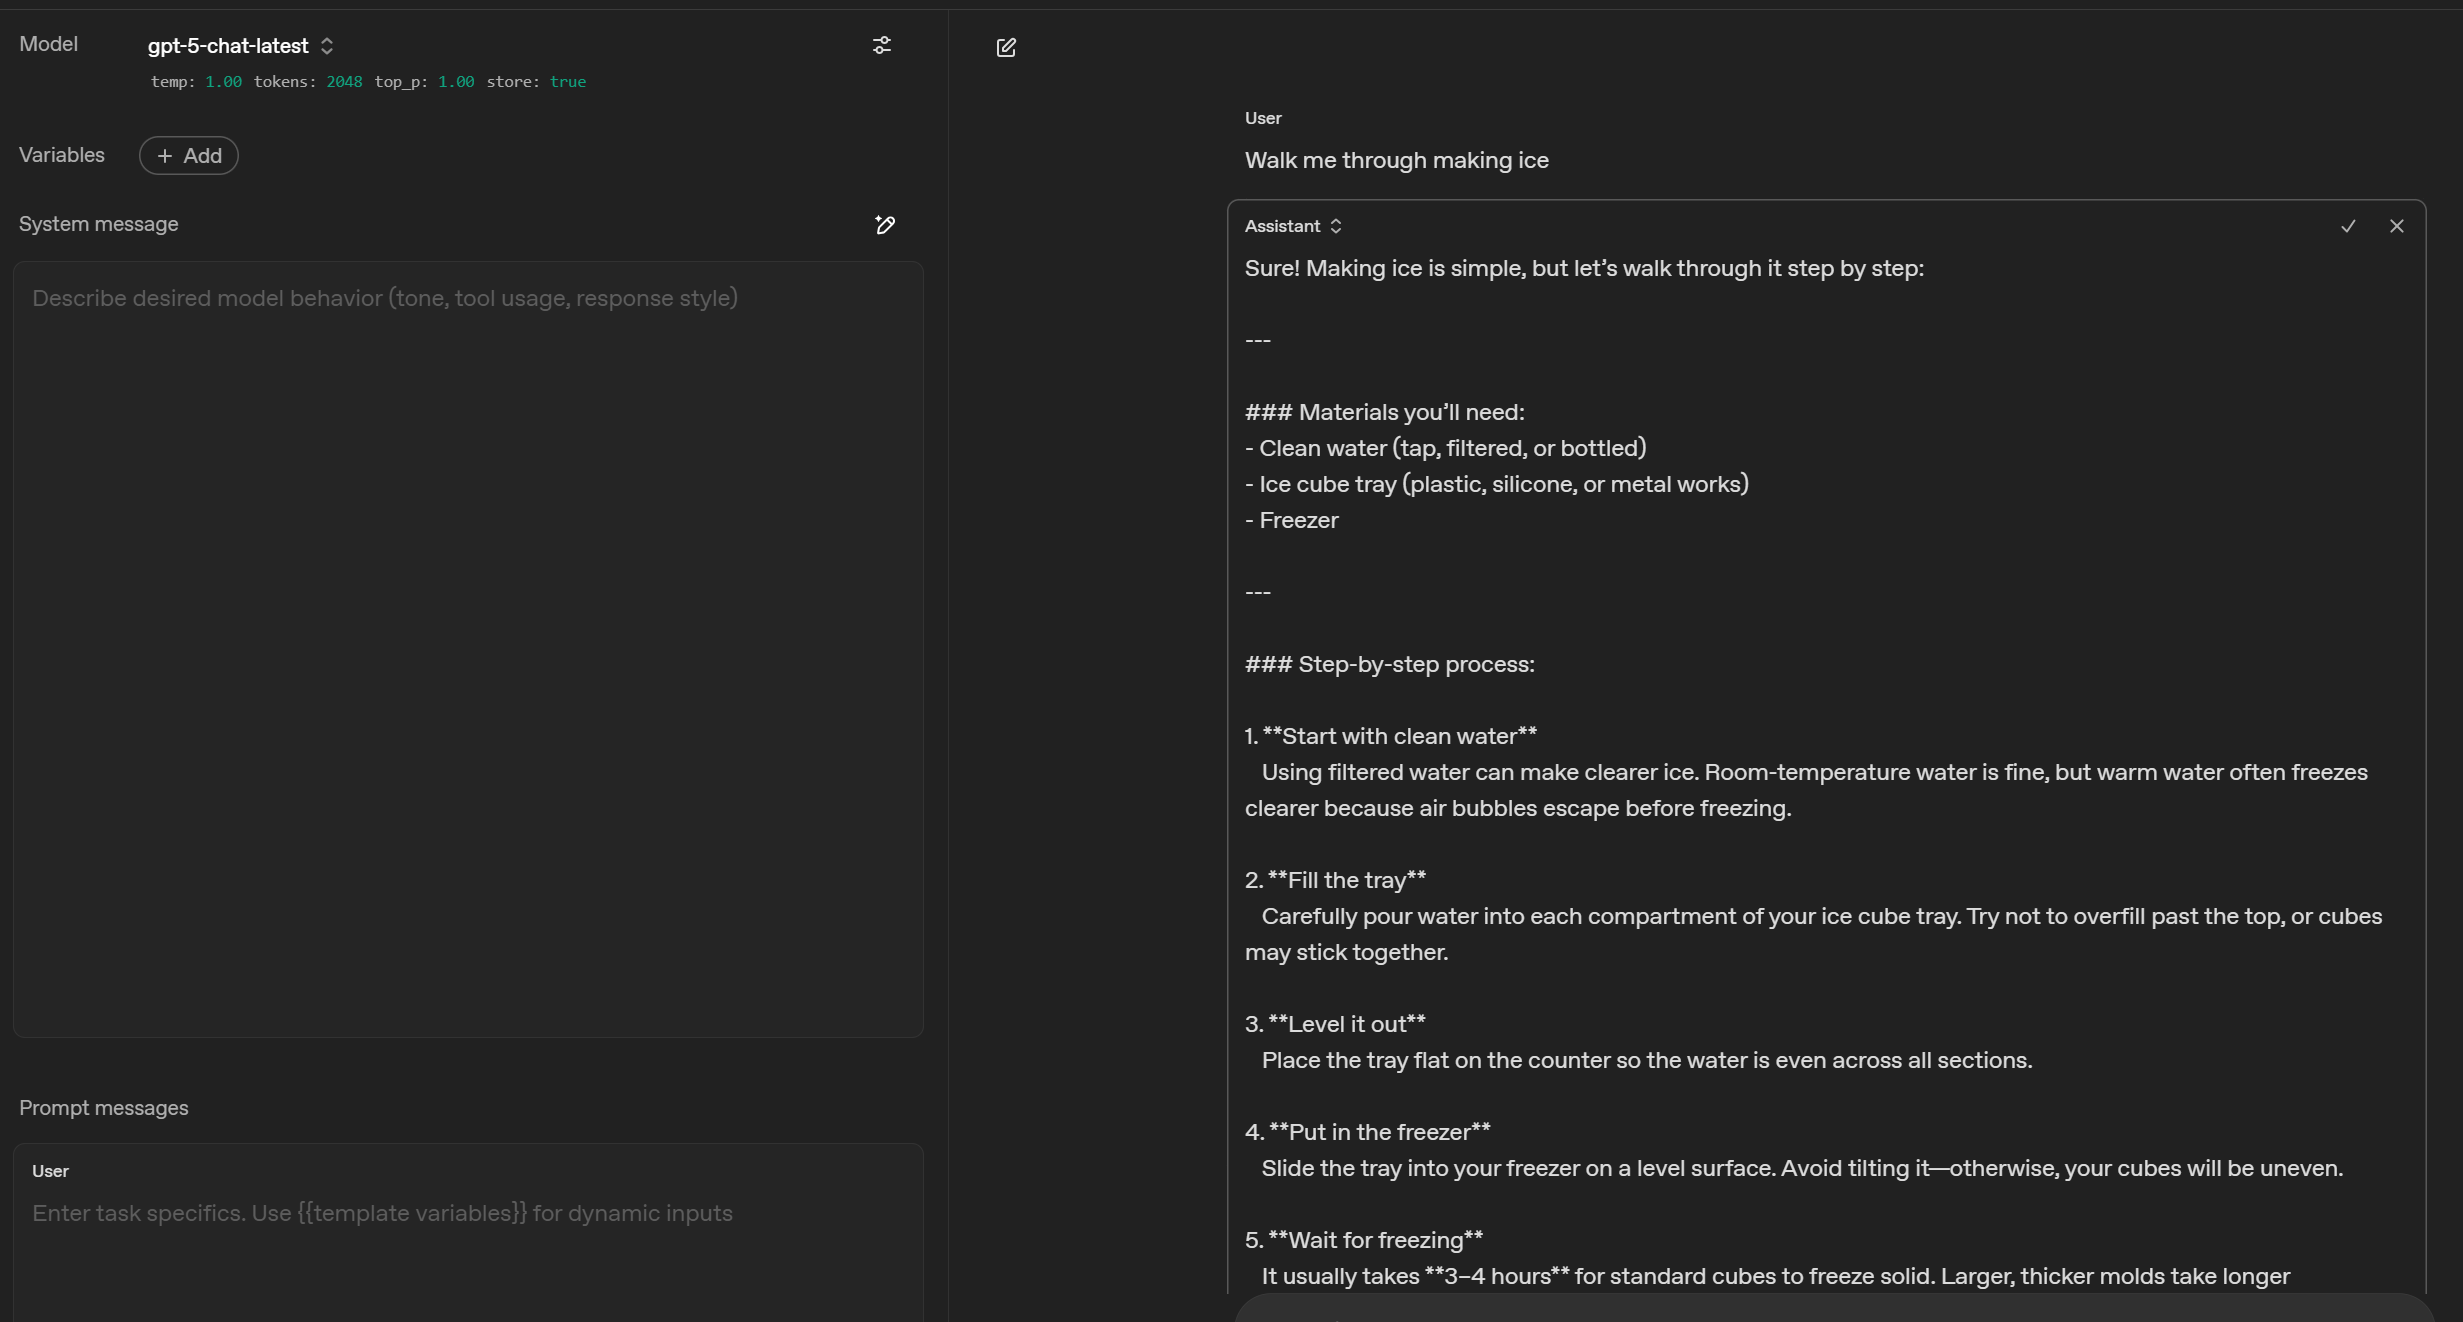Click the tokens 2048 parameter value
Viewport: 2463px width, 1322px height.
point(344,82)
